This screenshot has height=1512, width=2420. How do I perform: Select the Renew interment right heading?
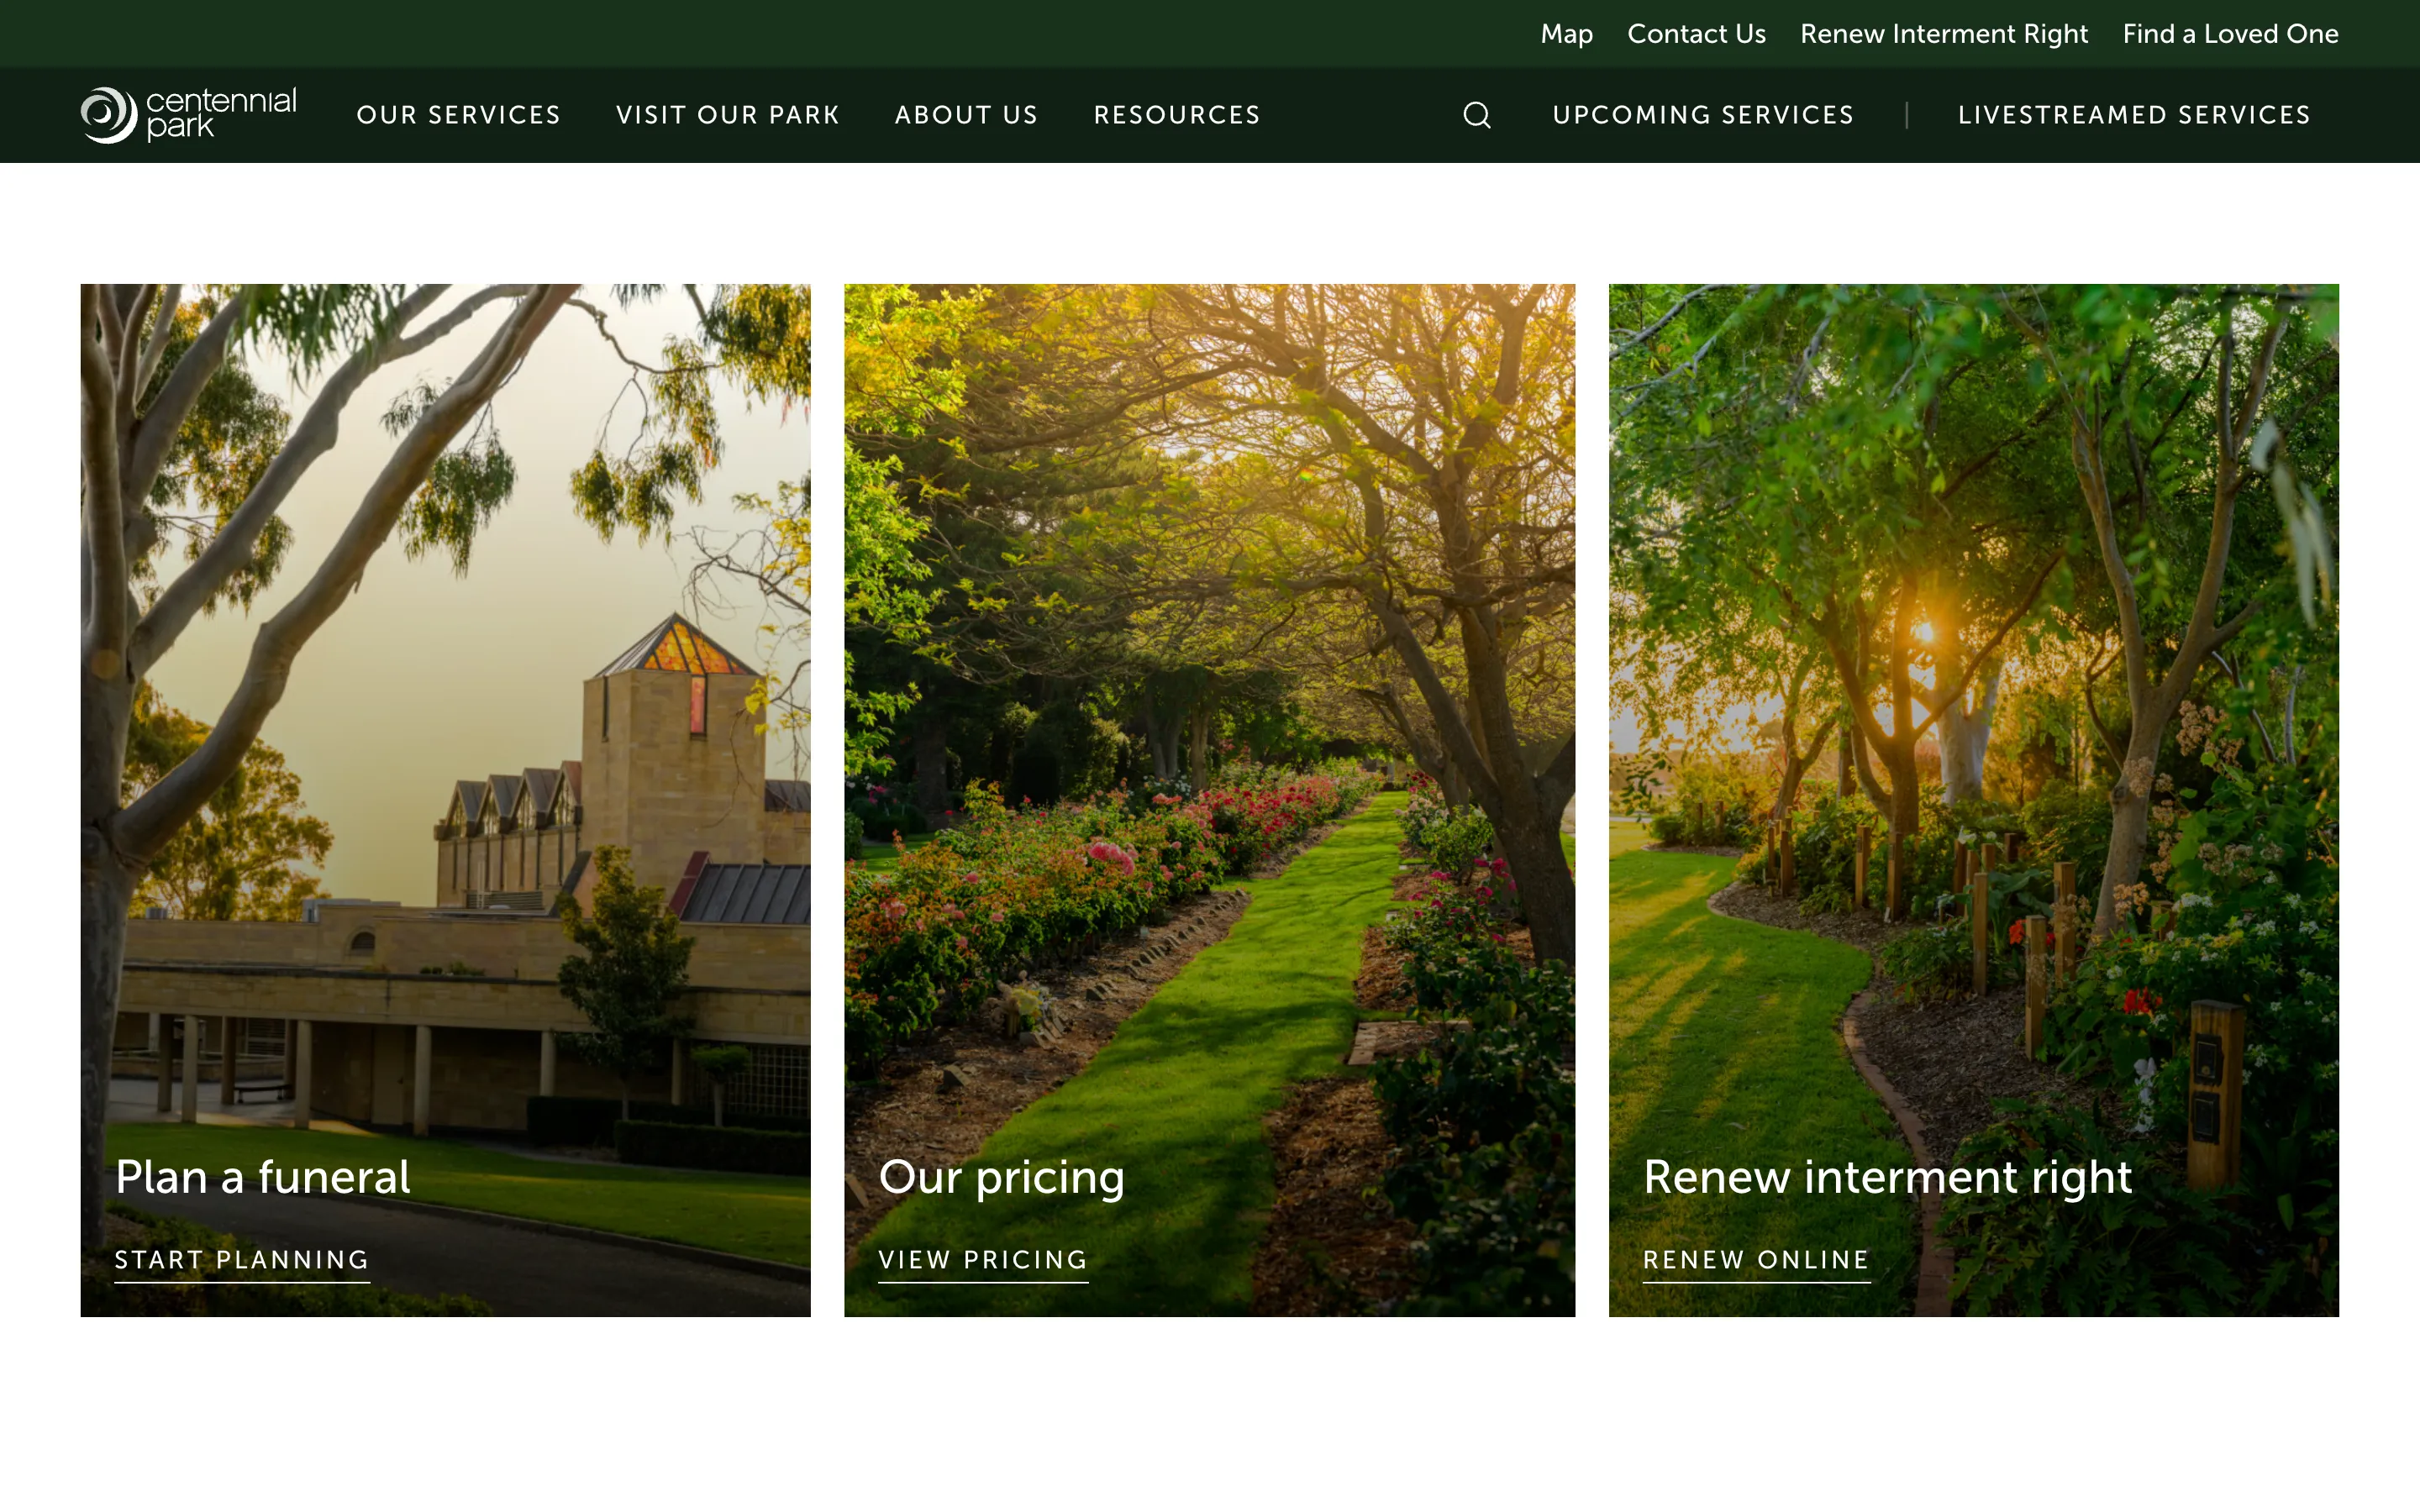pyautogui.click(x=1887, y=1177)
